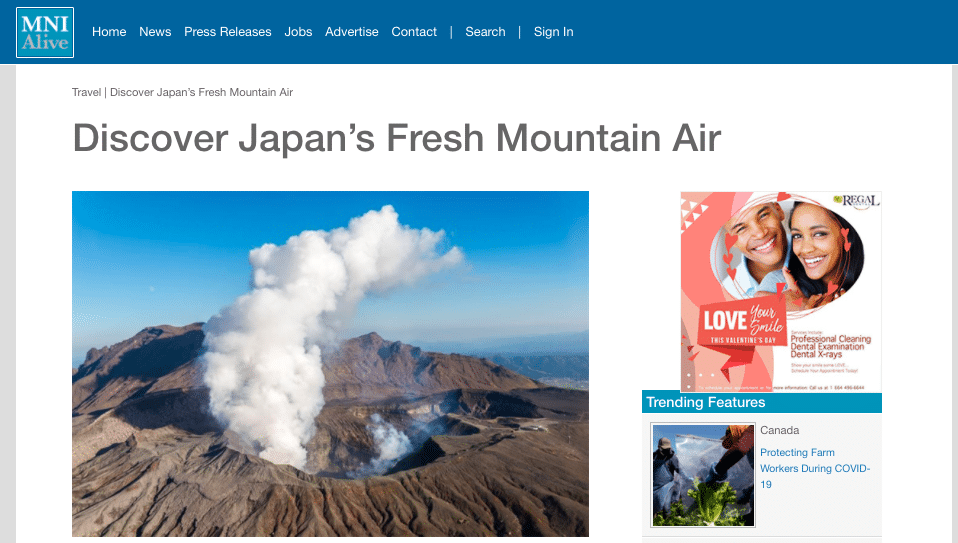Screen dimensions: 958x543
Task: Open the Search link in navigation
Action: (485, 32)
